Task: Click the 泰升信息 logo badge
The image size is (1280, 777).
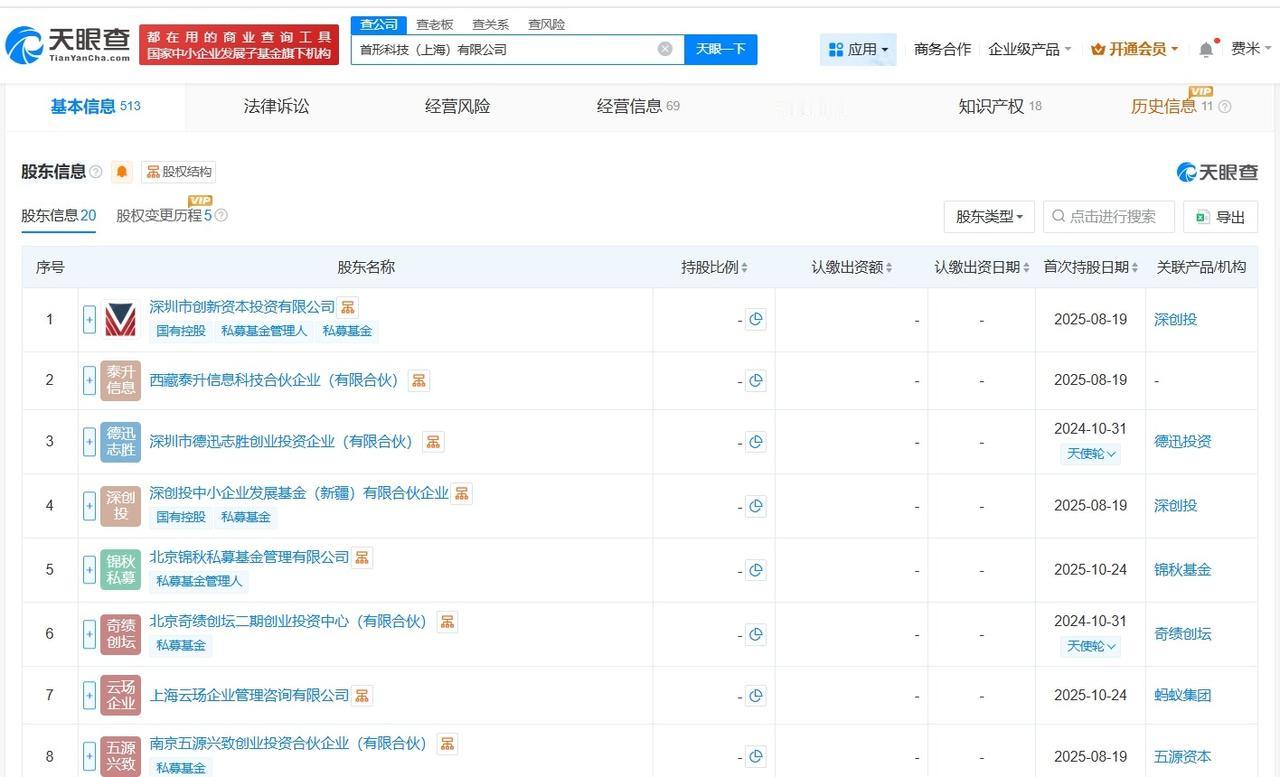Action: click(120, 381)
